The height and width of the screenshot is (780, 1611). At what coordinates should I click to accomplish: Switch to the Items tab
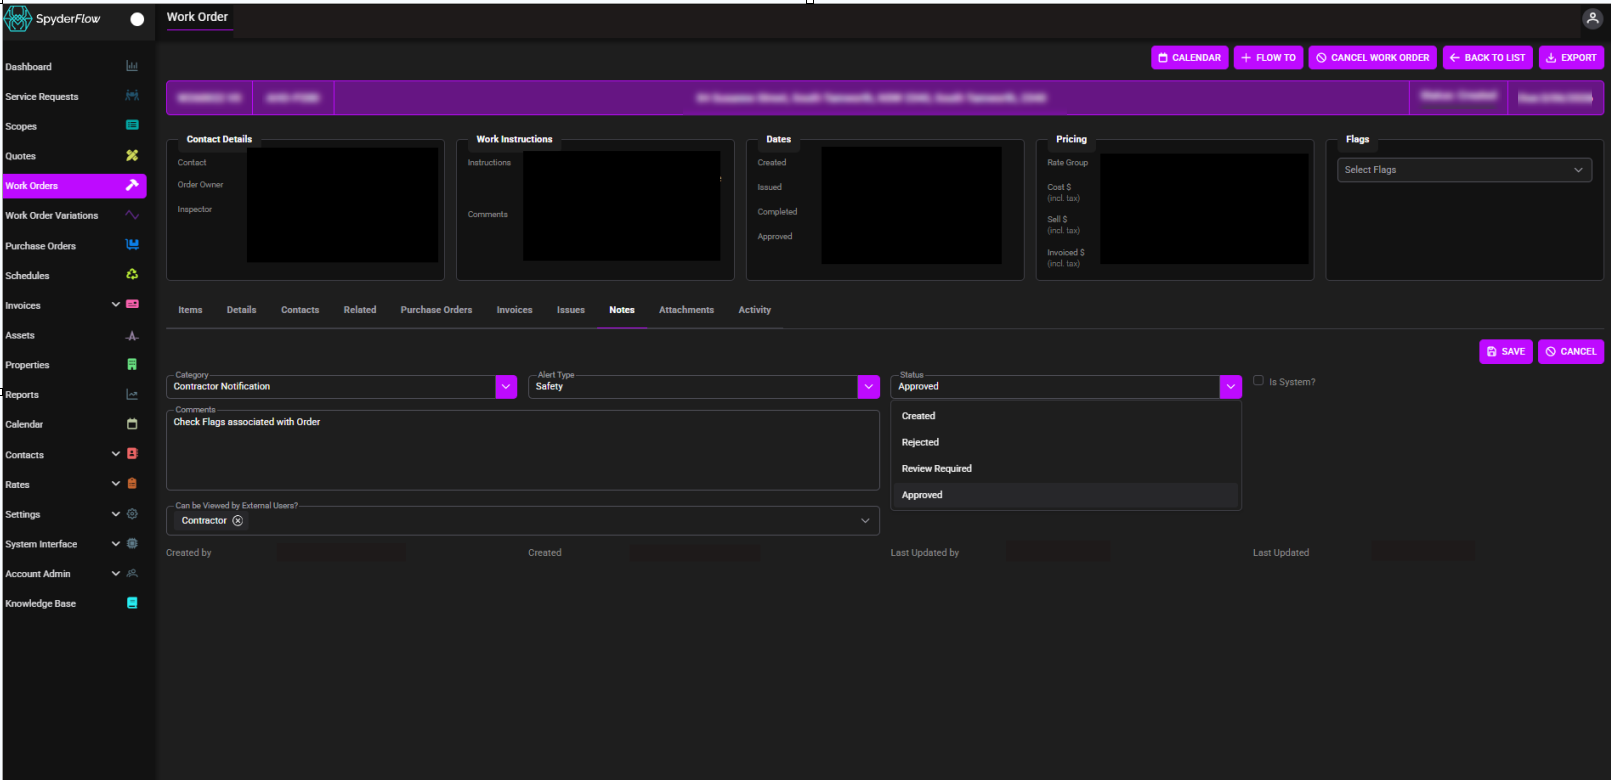[190, 310]
